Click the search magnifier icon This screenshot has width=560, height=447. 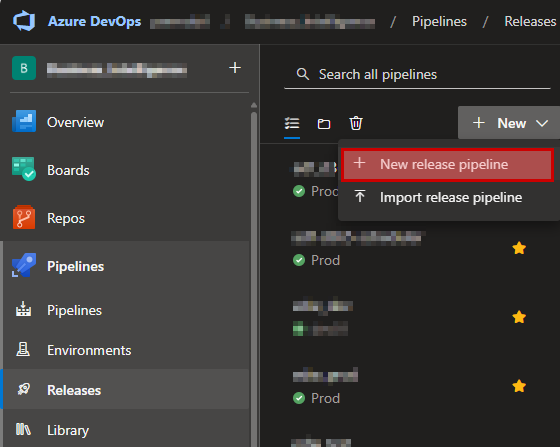[302, 74]
